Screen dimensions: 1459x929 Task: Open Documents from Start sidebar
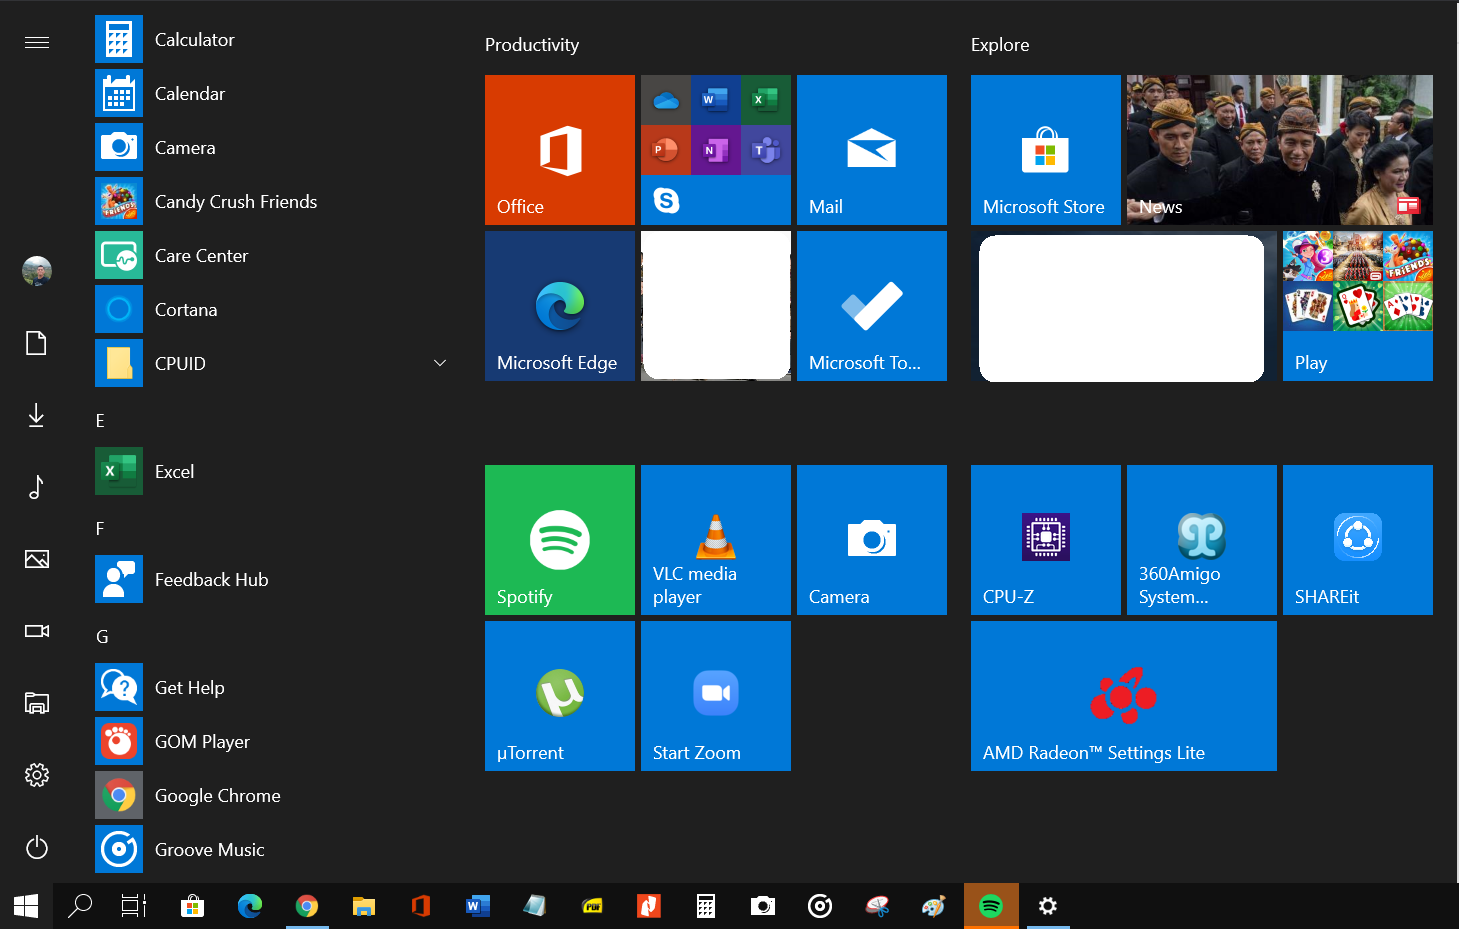(x=37, y=343)
